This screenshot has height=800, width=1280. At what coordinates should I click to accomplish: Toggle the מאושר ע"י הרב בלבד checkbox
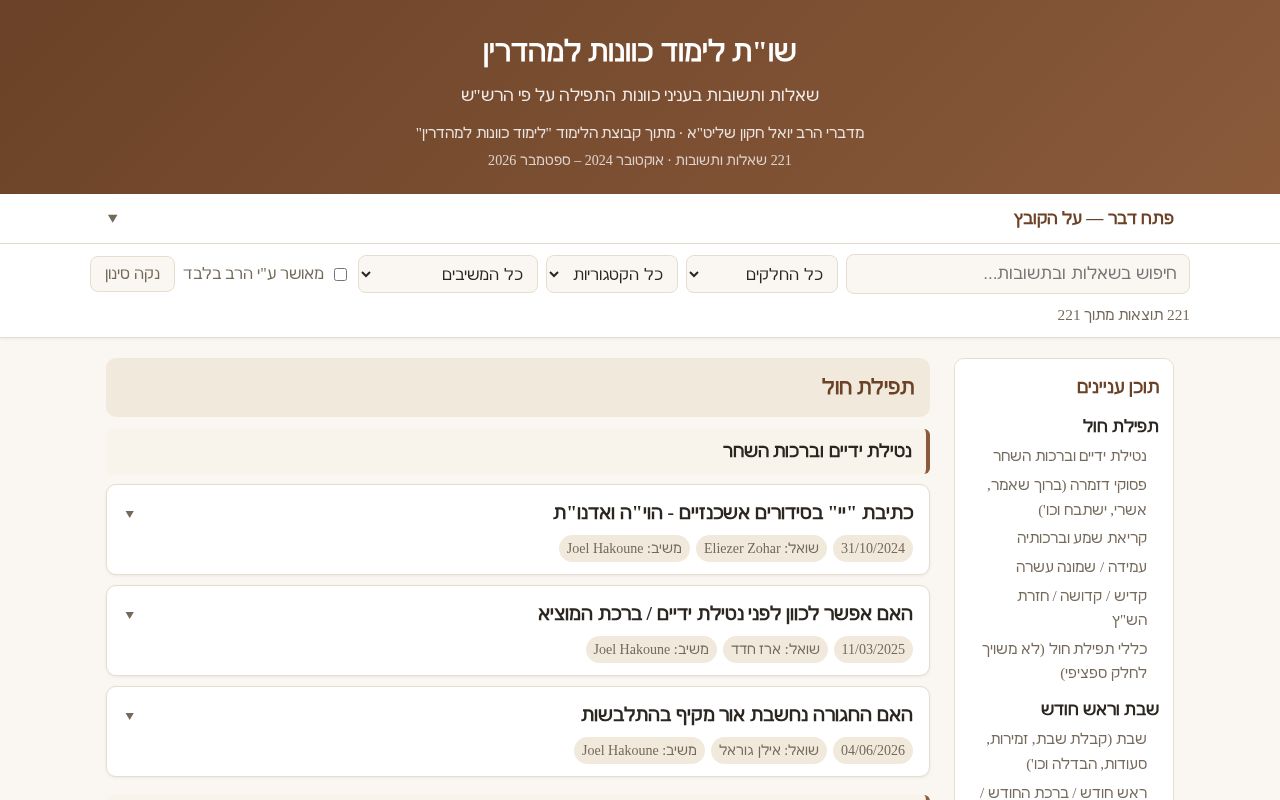tap(340, 274)
